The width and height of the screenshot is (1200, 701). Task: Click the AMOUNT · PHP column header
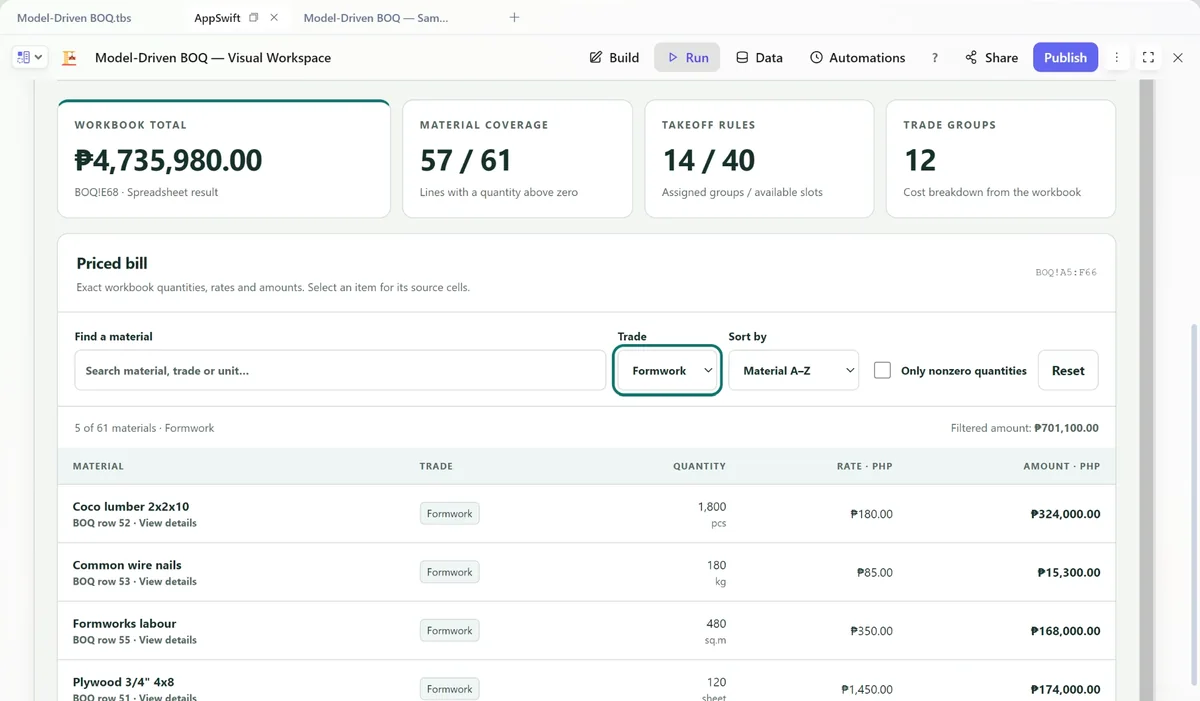coord(1061,466)
